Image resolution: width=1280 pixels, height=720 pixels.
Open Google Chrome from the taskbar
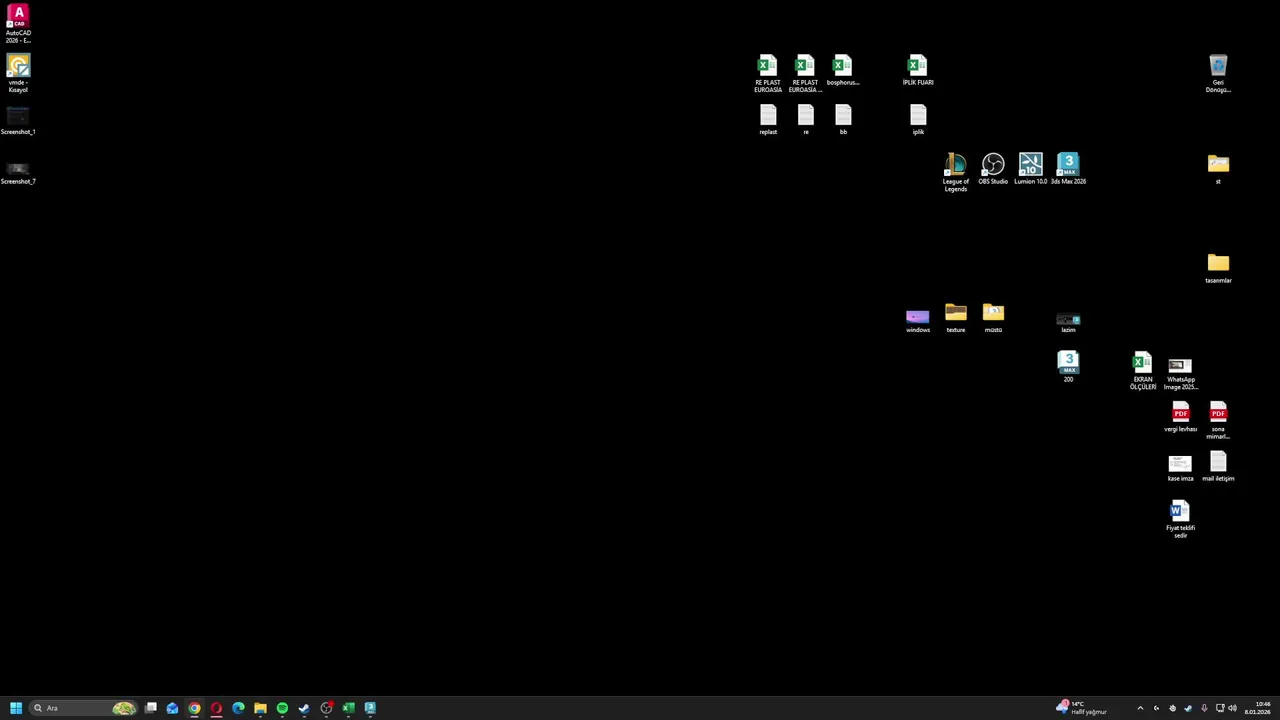click(194, 708)
